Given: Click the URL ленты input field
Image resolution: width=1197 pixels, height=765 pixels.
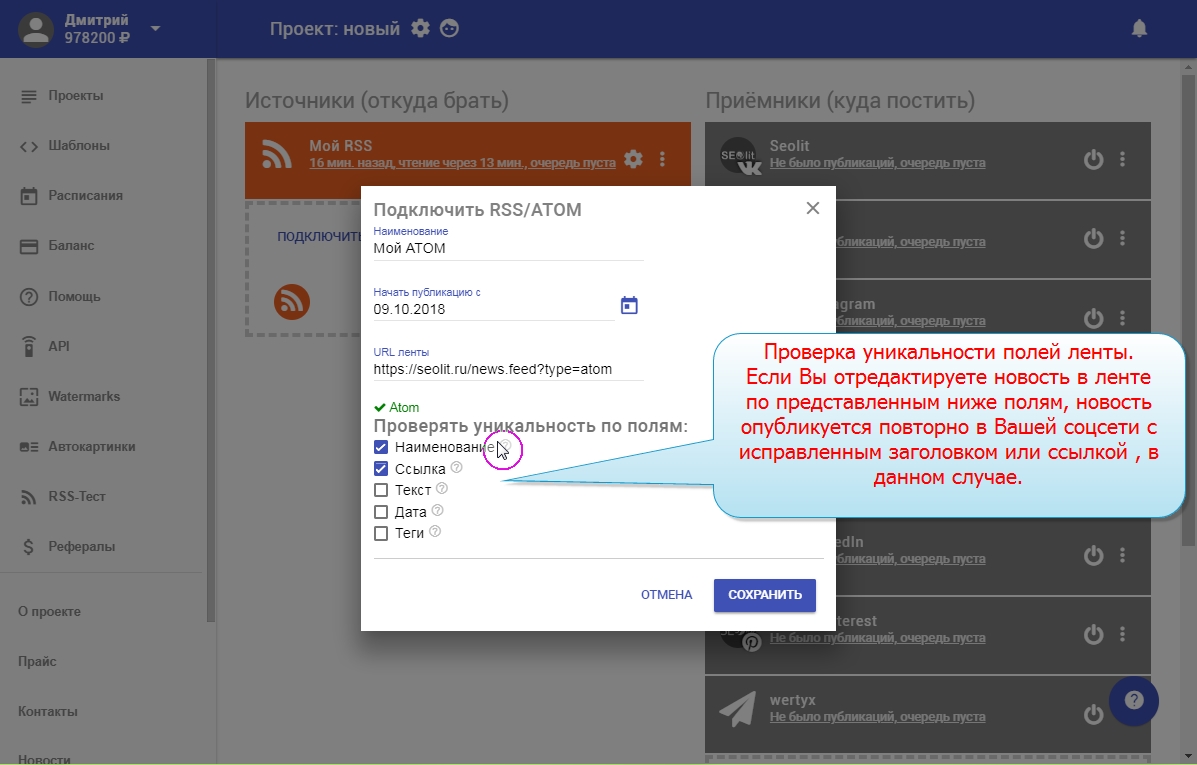Looking at the screenshot, I should pos(508,369).
